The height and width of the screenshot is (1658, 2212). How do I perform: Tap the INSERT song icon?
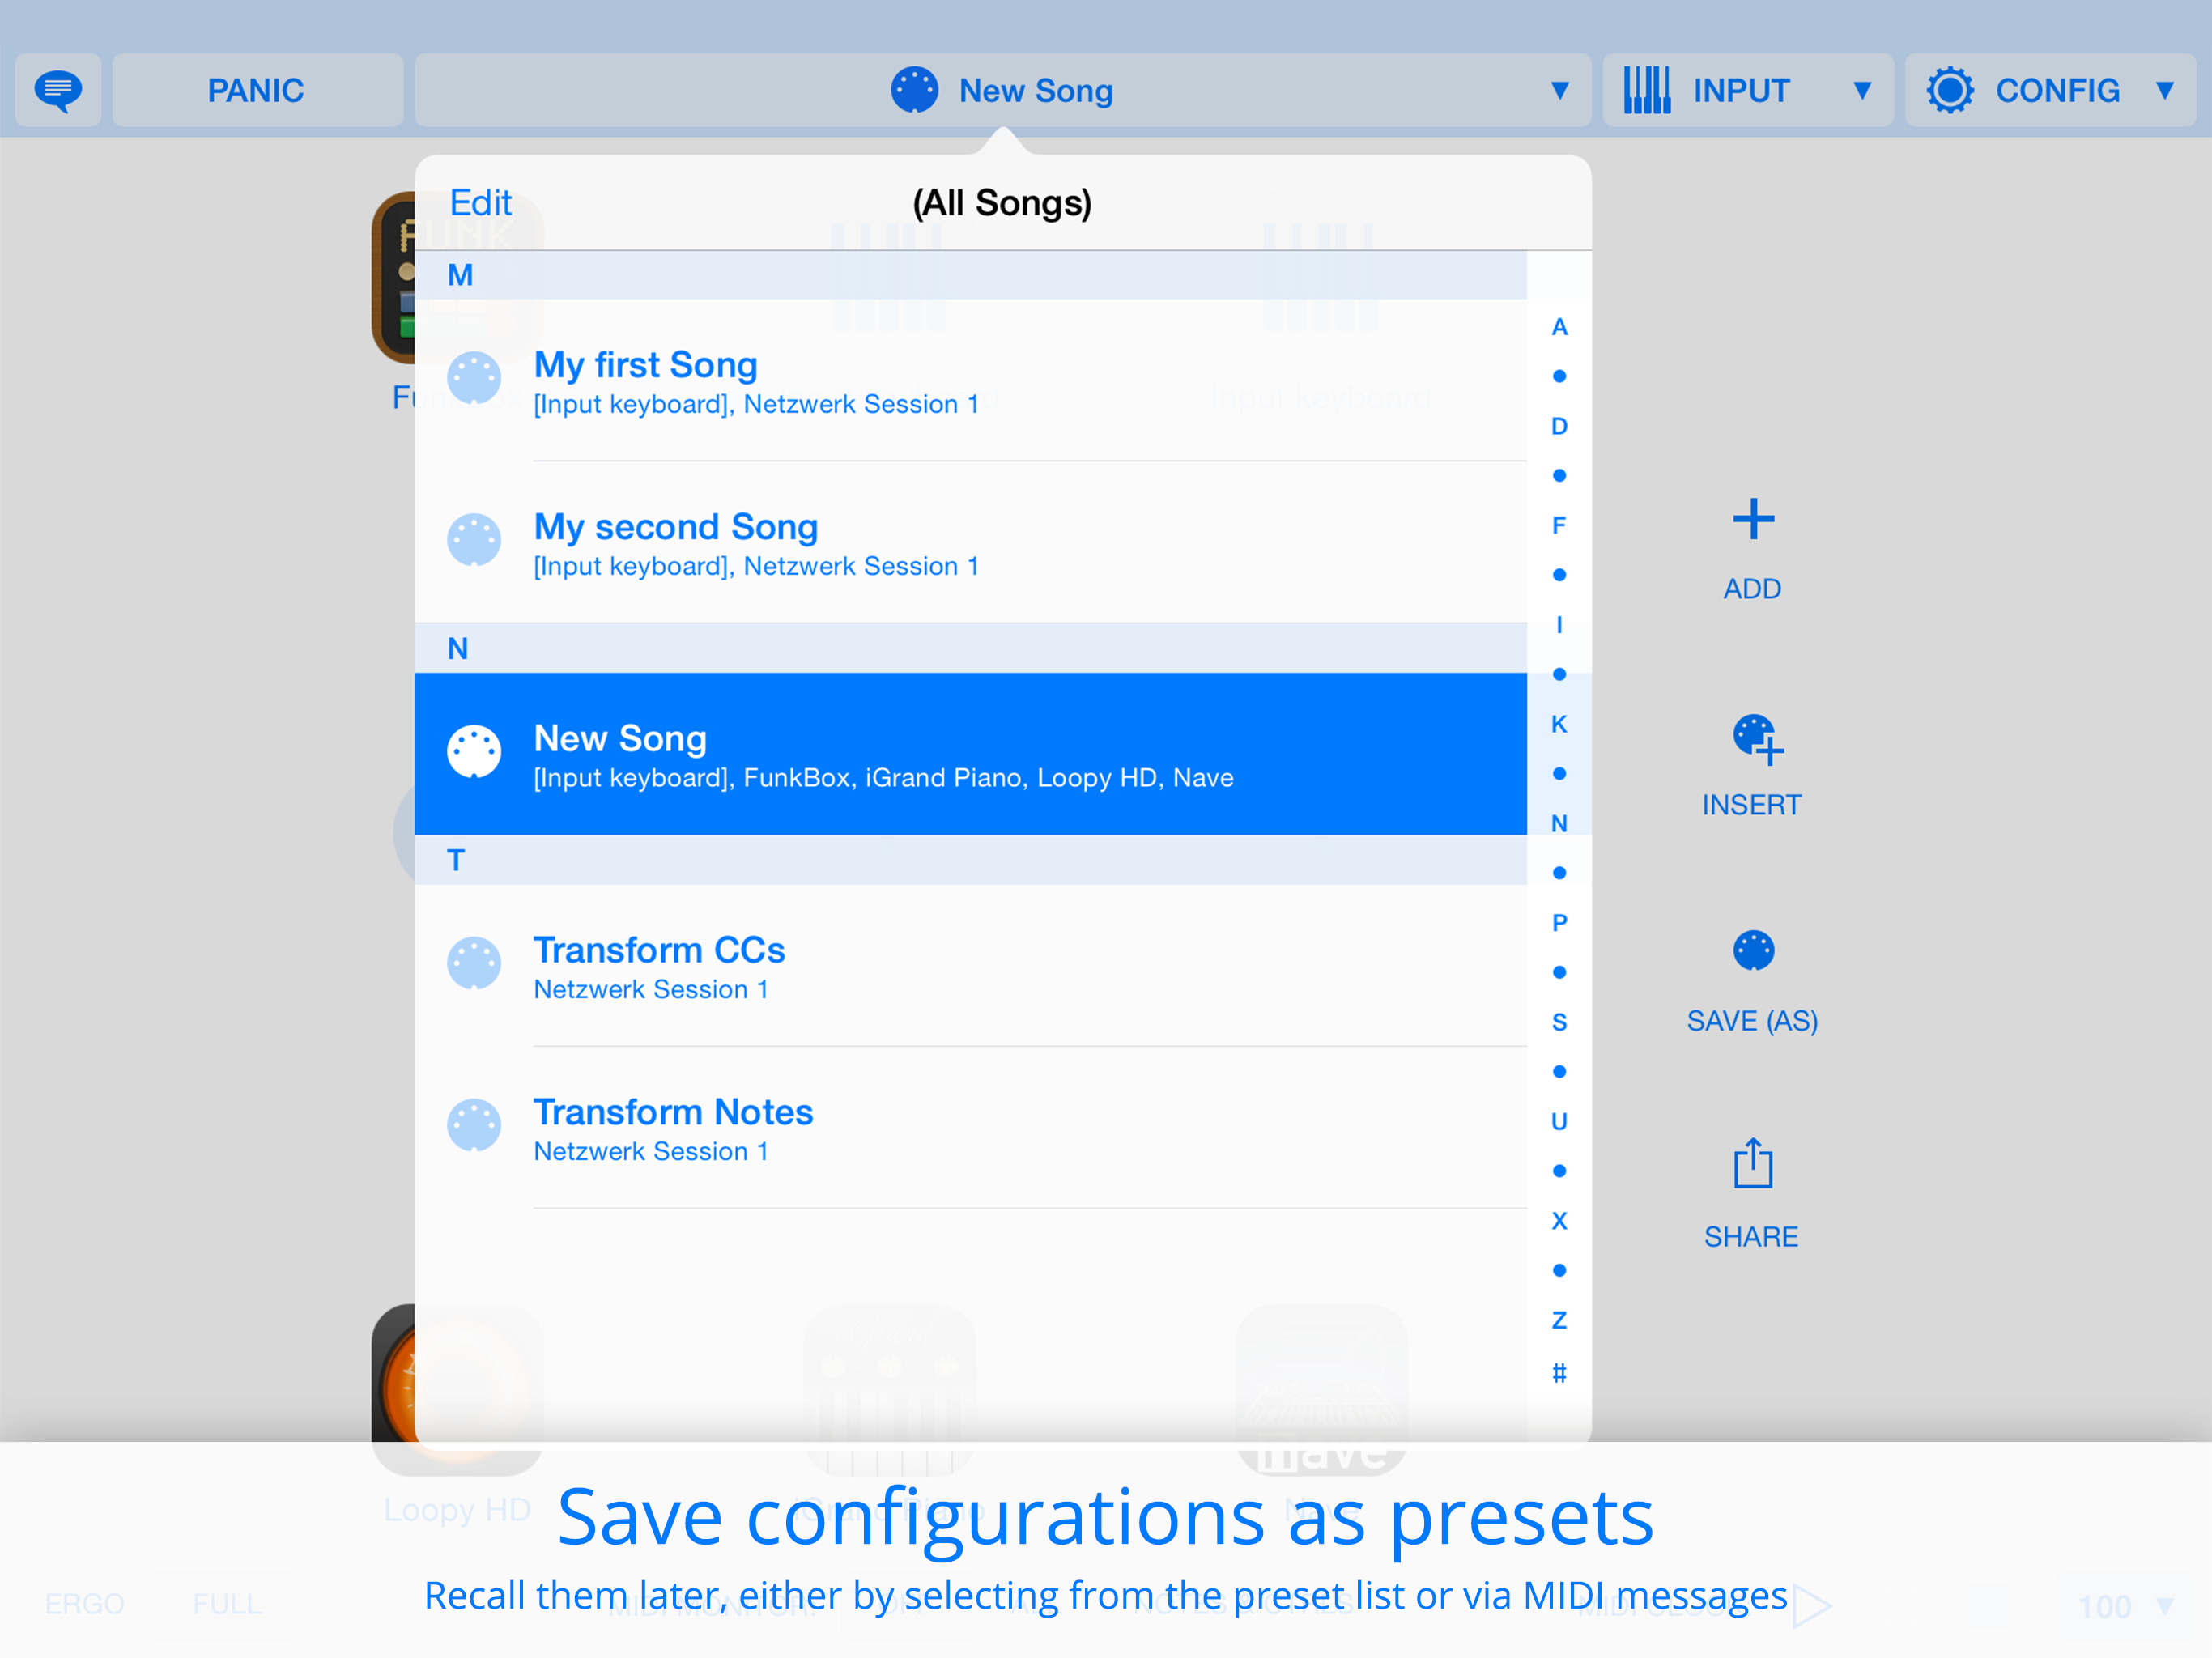tap(1755, 739)
